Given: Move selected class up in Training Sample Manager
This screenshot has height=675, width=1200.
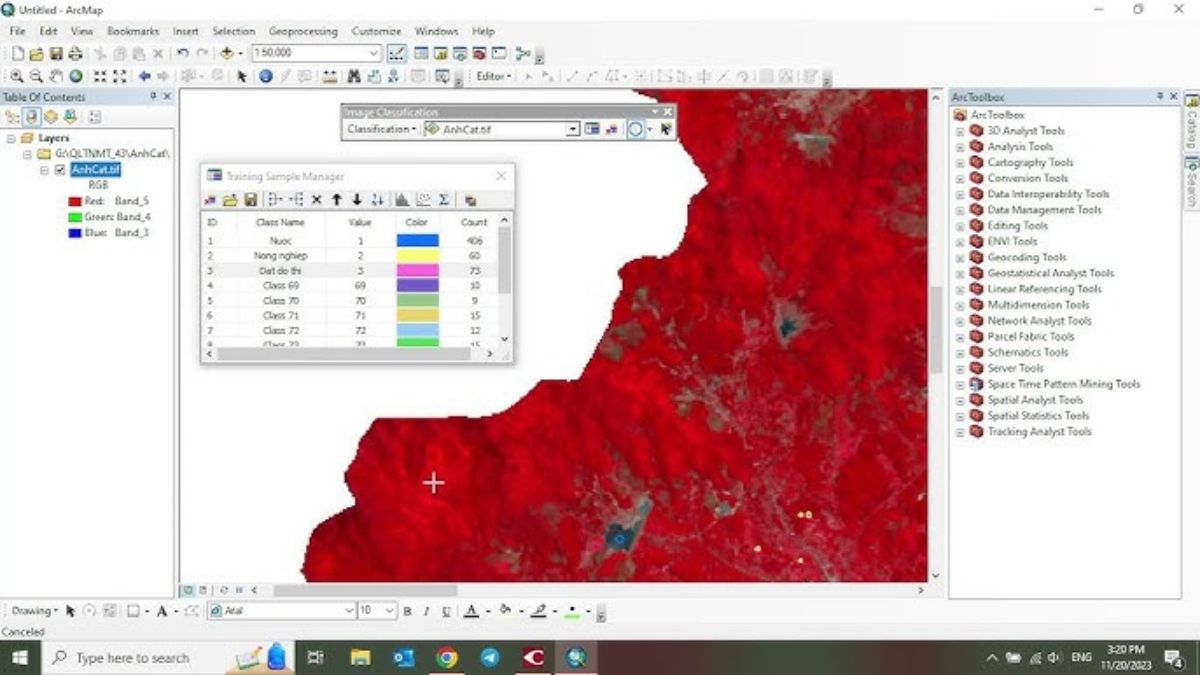Looking at the screenshot, I should 336,199.
